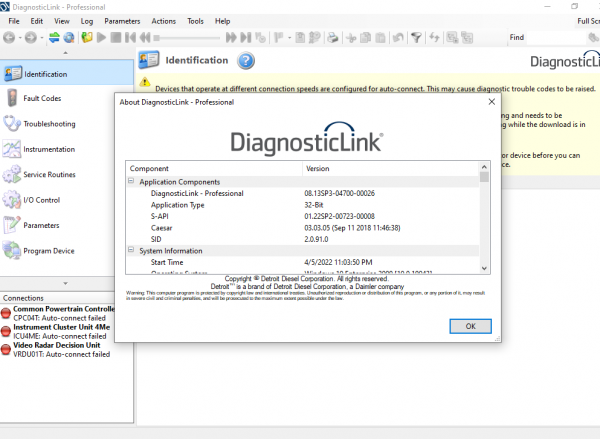Click the yellow warning triangle icon
This screenshot has height=439, width=600.
[145, 82]
